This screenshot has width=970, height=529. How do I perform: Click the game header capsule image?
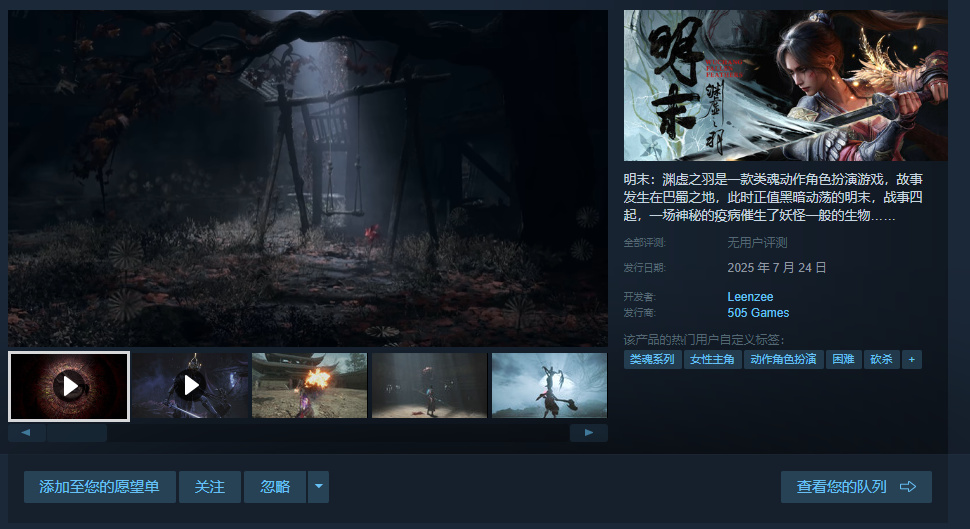785,85
